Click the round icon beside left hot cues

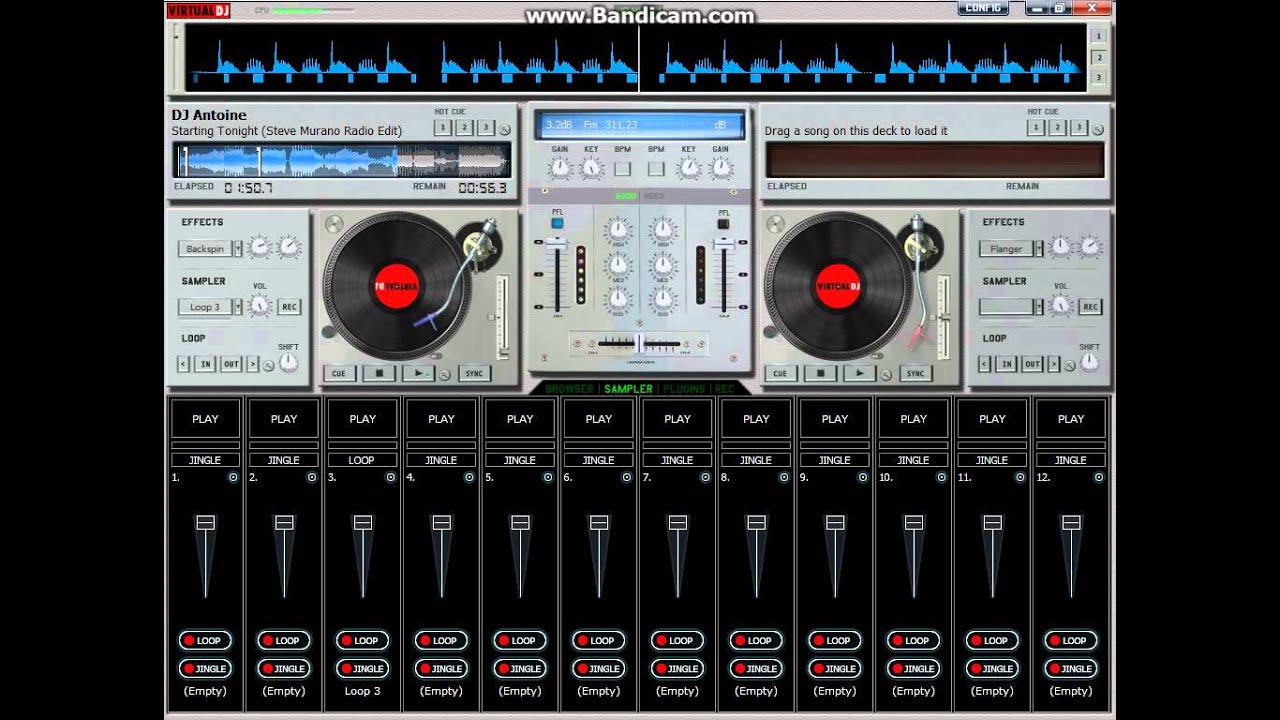pyautogui.click(x=505, y=129)
